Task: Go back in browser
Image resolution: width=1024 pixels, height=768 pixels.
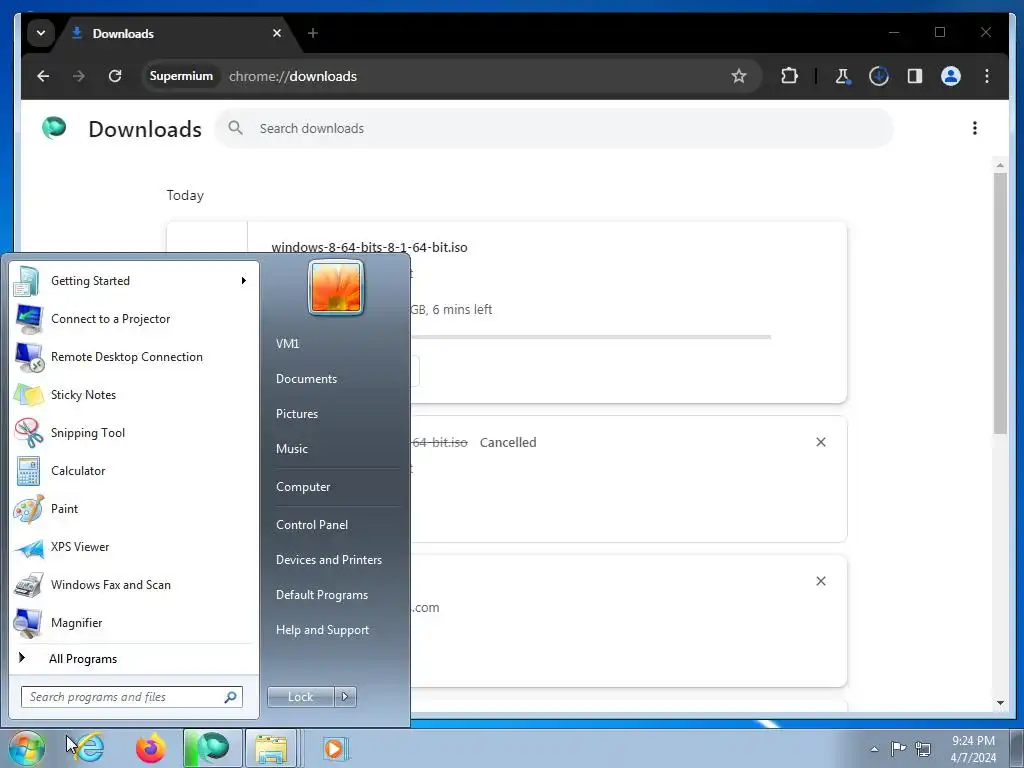Action: pyautogui.click(x=43, y=76)
